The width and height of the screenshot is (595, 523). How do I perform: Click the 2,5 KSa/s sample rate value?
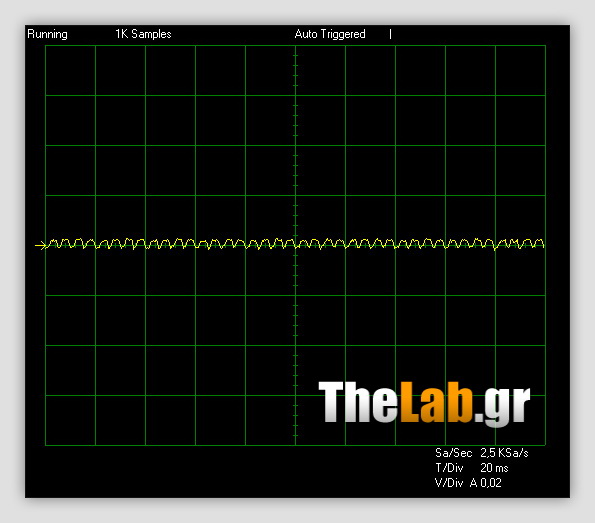pyautogui.click(x=504, y=453)
